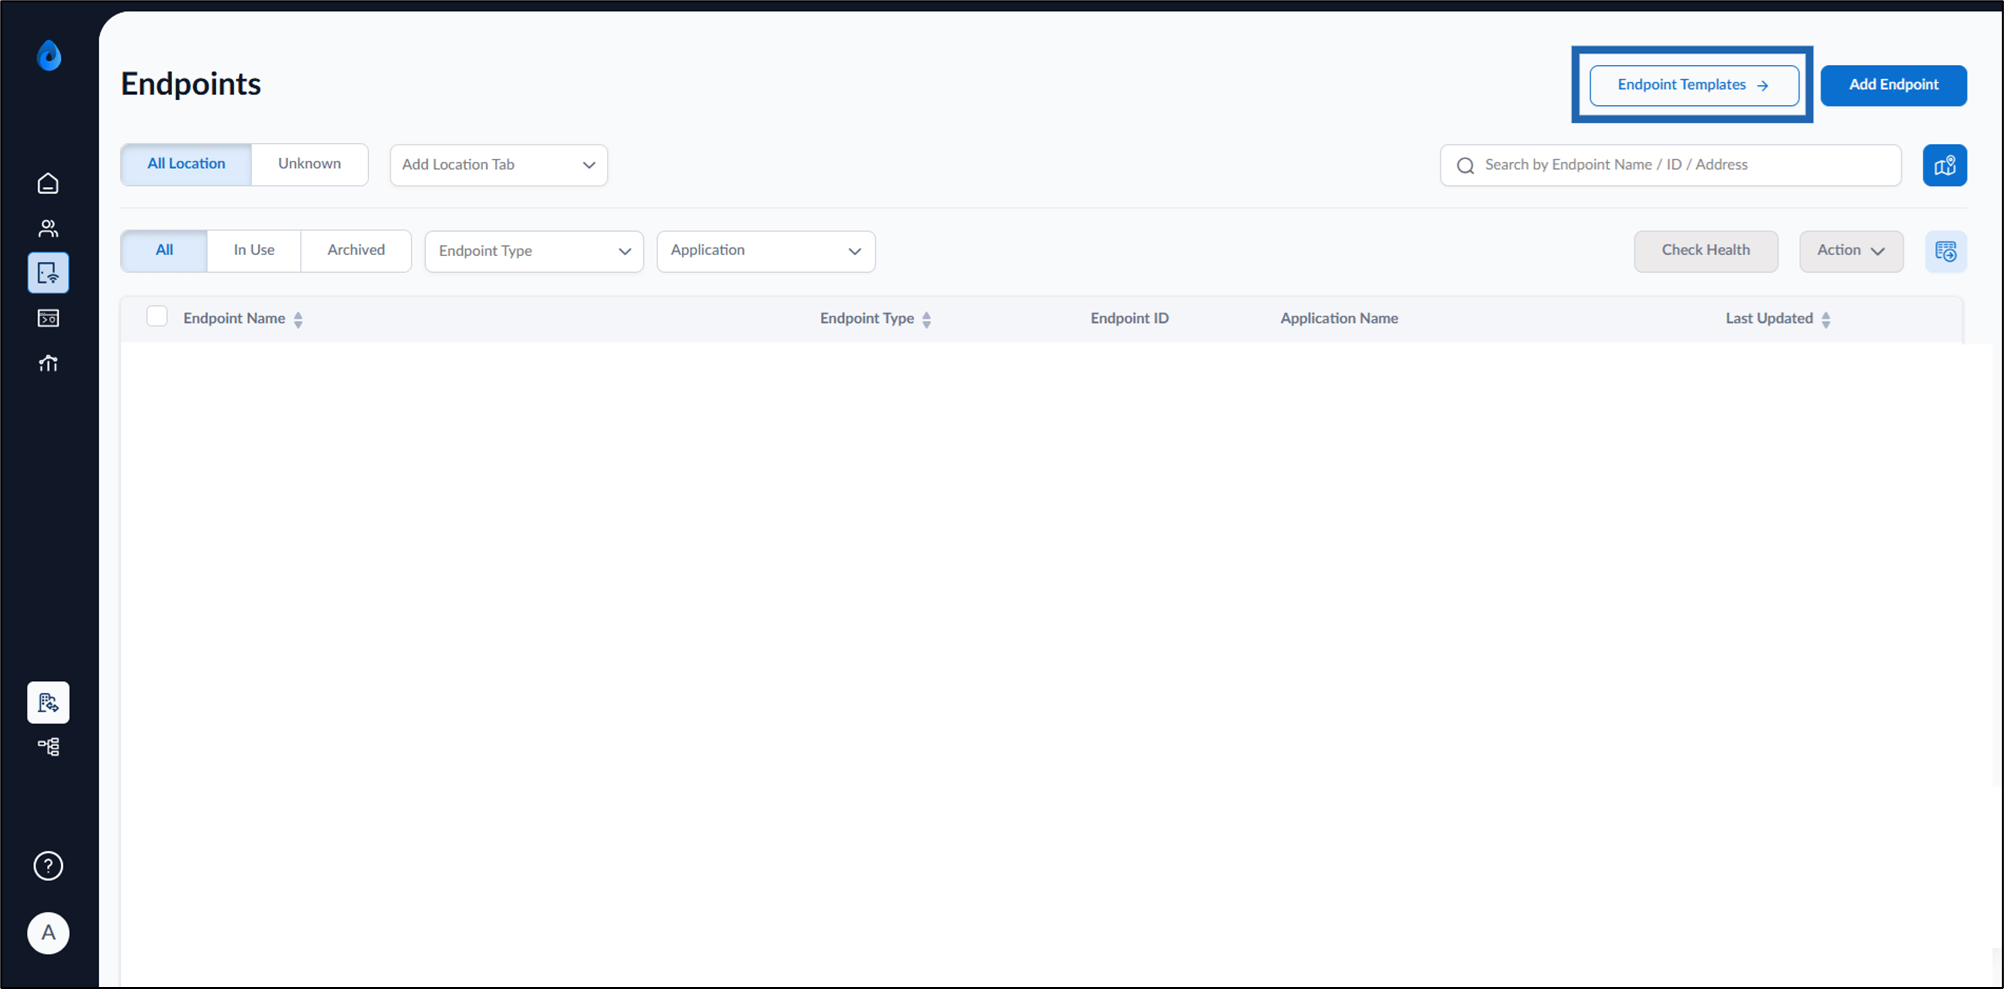Open the Home icon in the sidebar
The image size is (2004, 989).
(48, 183)
